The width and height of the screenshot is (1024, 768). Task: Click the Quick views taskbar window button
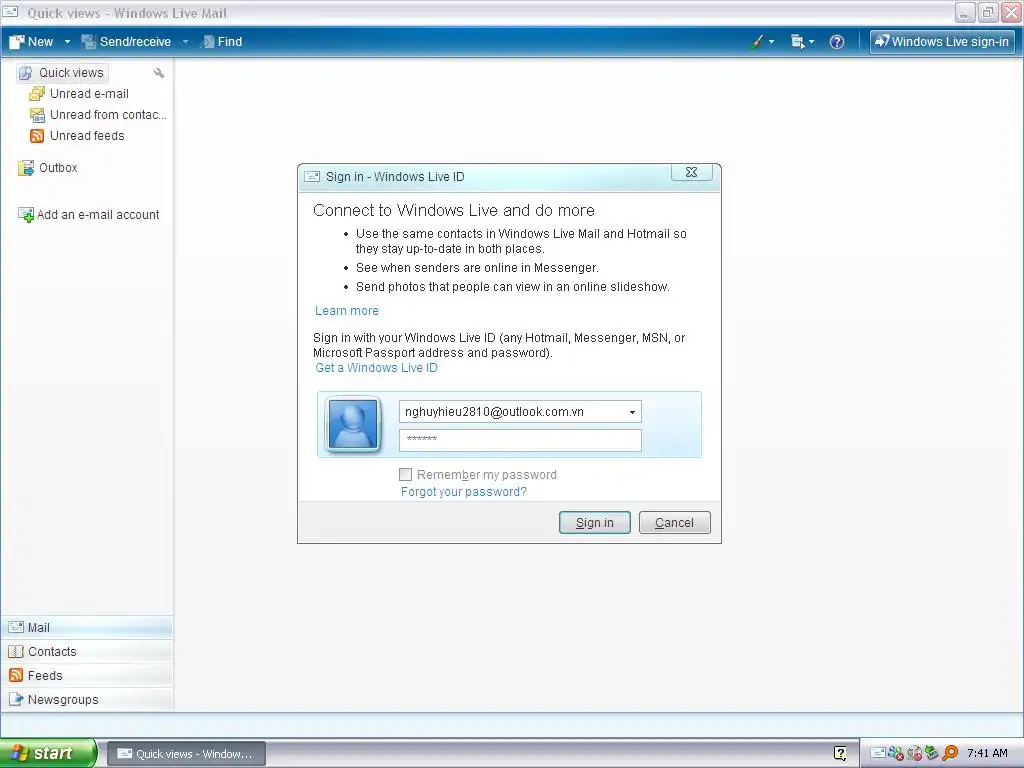click(x=186, y=754)
